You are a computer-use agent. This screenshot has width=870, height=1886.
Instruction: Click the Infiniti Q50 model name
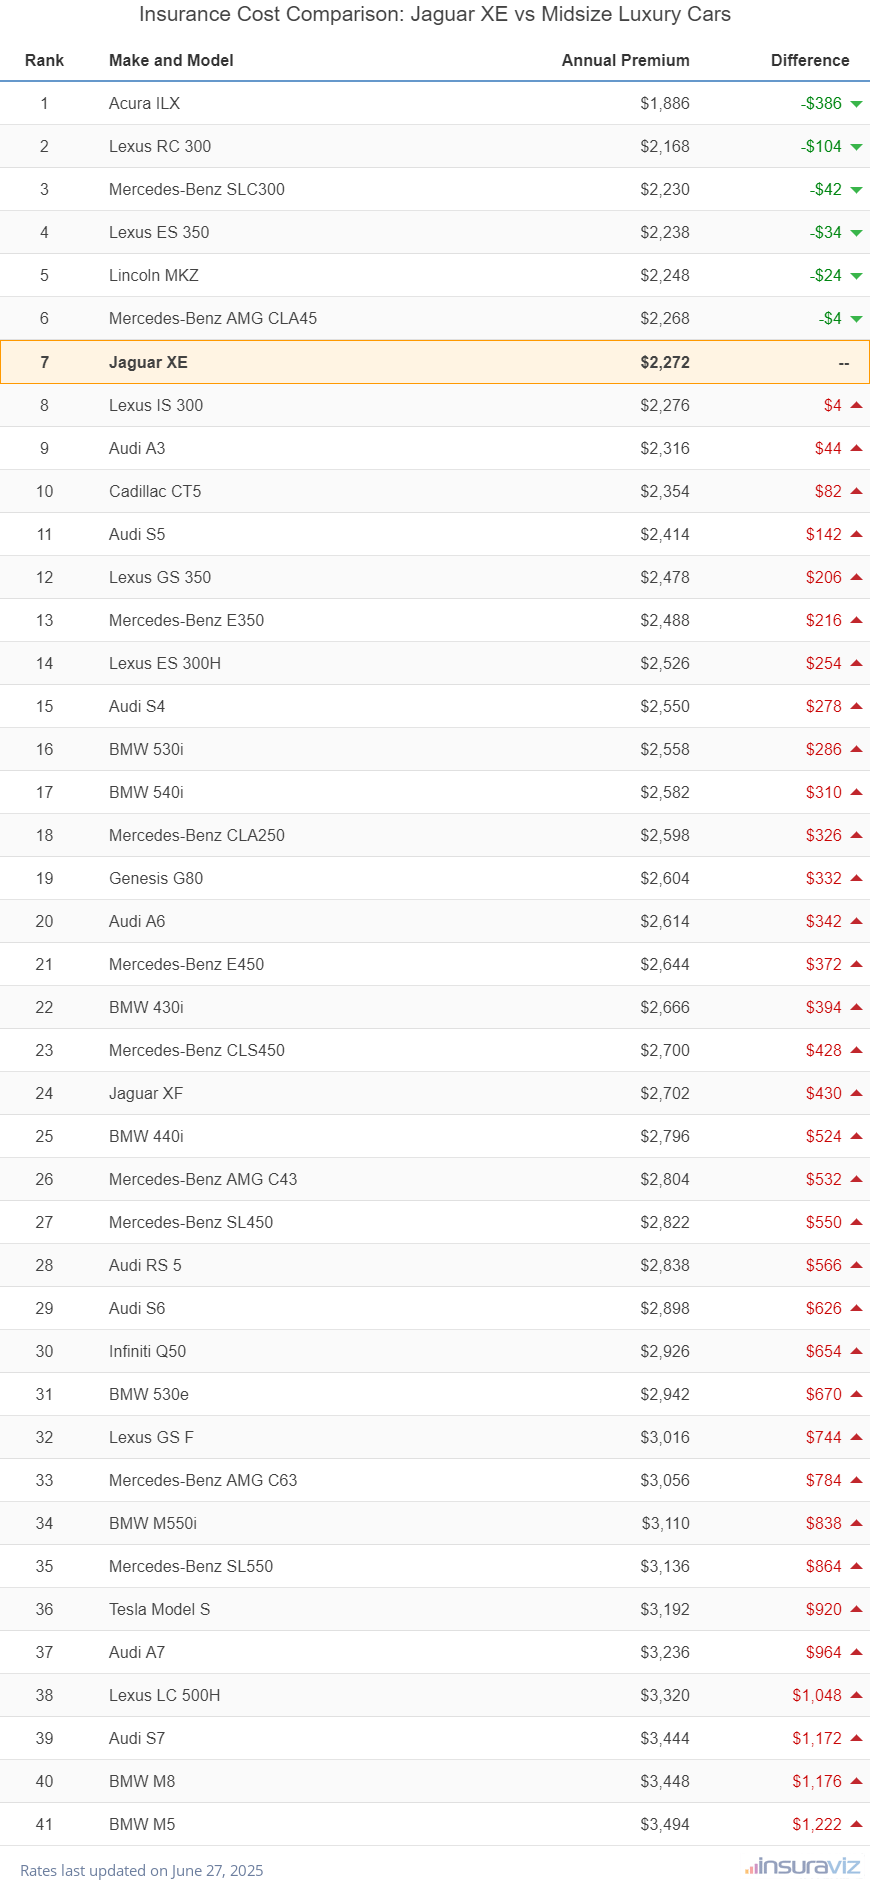[x=147, y=1351]
